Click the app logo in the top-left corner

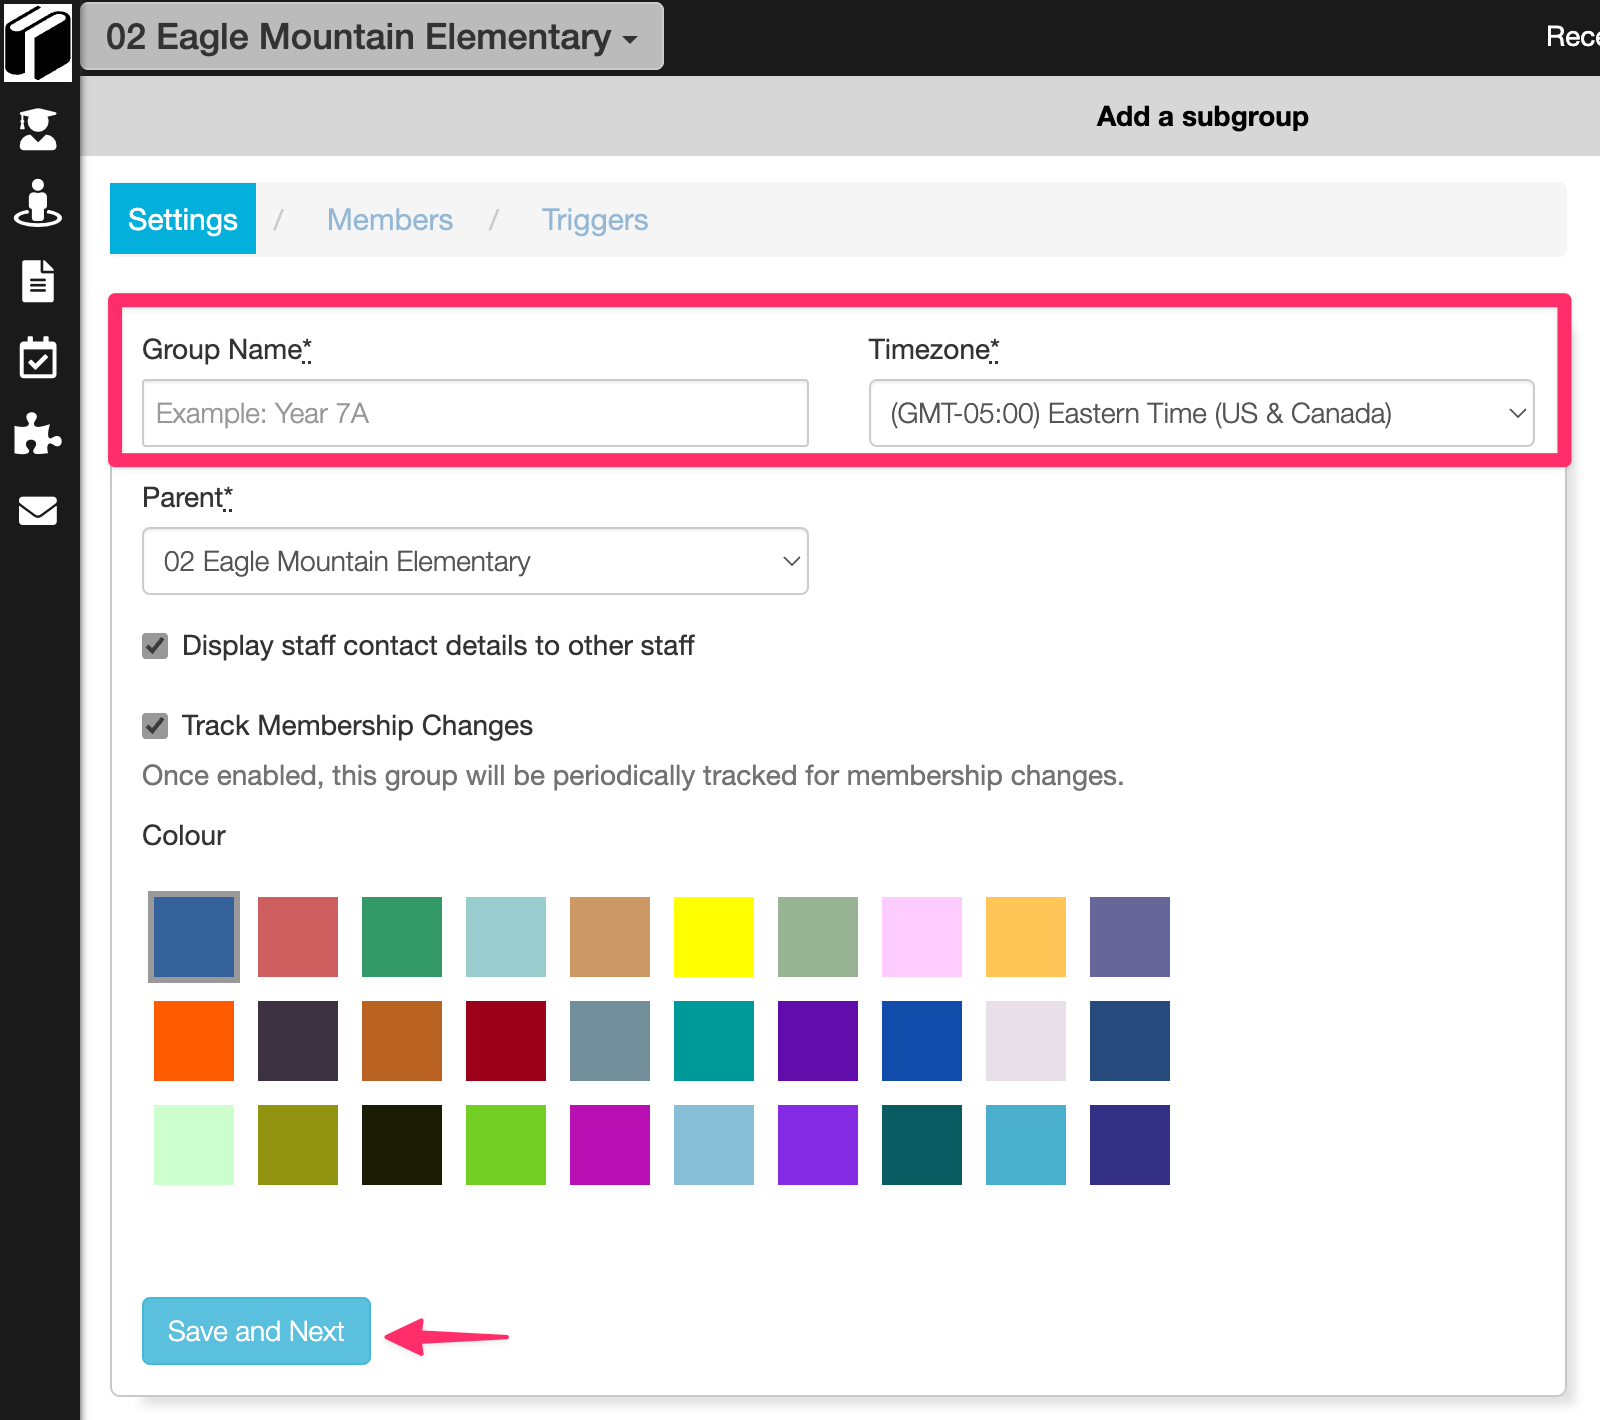point(38,42)
